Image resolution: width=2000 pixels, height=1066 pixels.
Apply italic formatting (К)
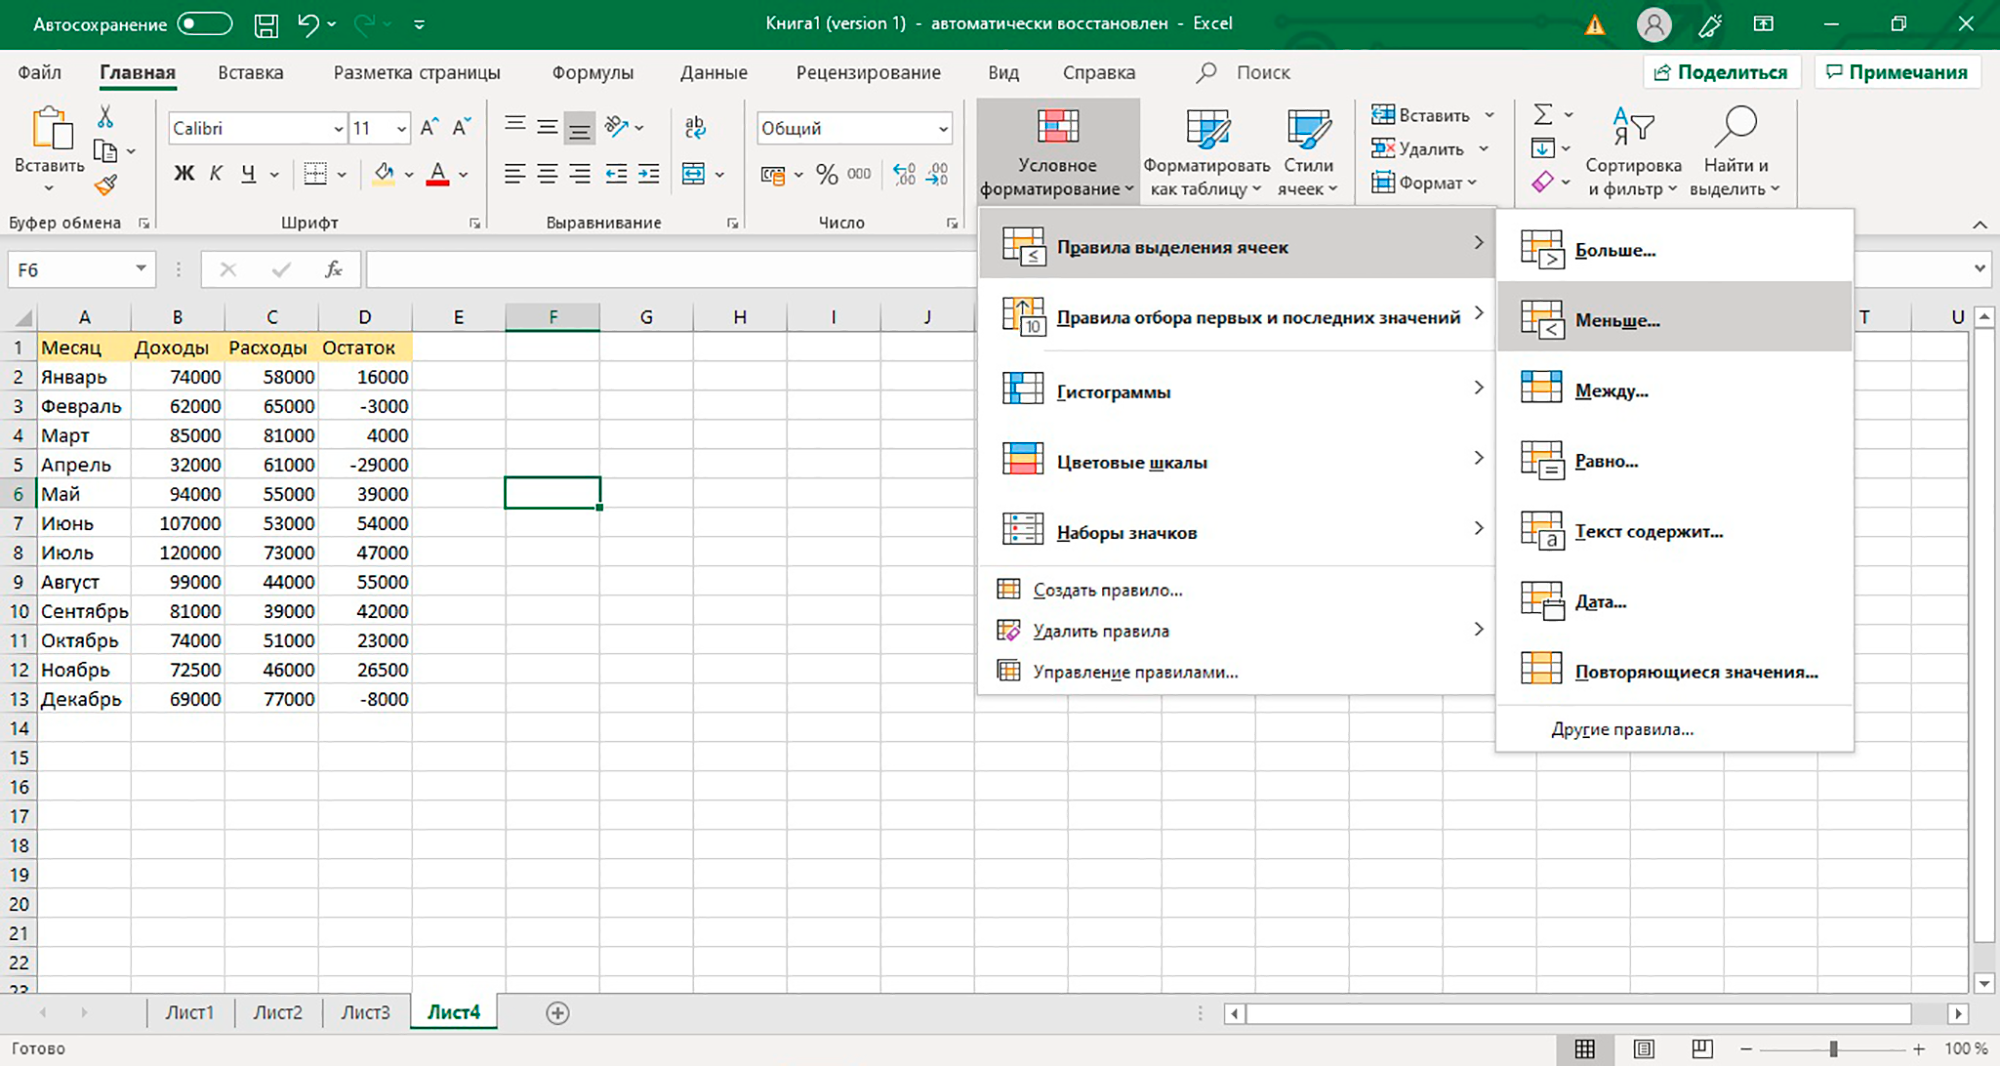[x=216, y=173]
